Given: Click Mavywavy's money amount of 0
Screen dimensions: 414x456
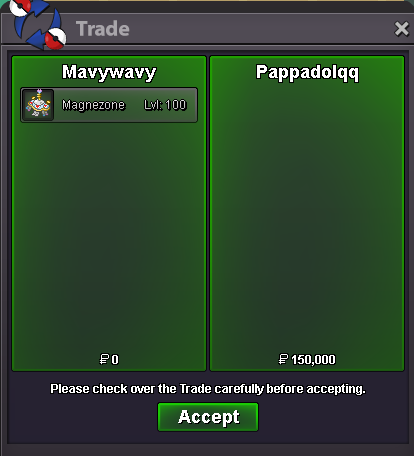Looking at the screenshot, I should (x=115, y=360).
